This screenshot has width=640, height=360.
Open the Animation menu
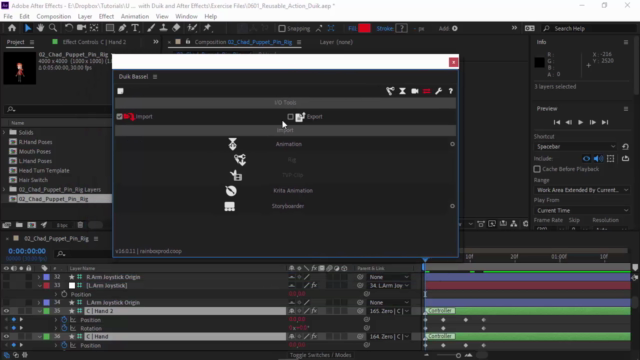(x=135, y=16)
